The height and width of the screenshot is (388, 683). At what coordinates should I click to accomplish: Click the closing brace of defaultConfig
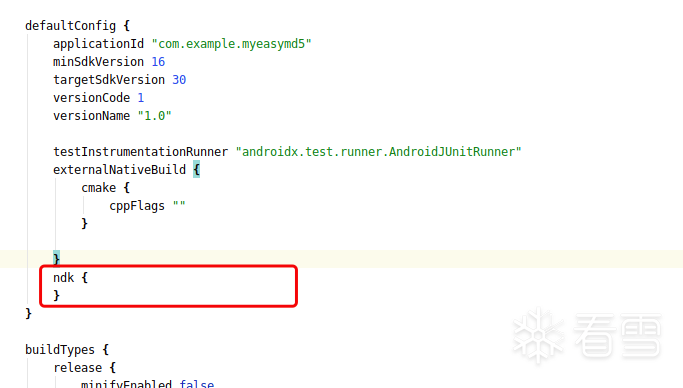coord(29,314)
